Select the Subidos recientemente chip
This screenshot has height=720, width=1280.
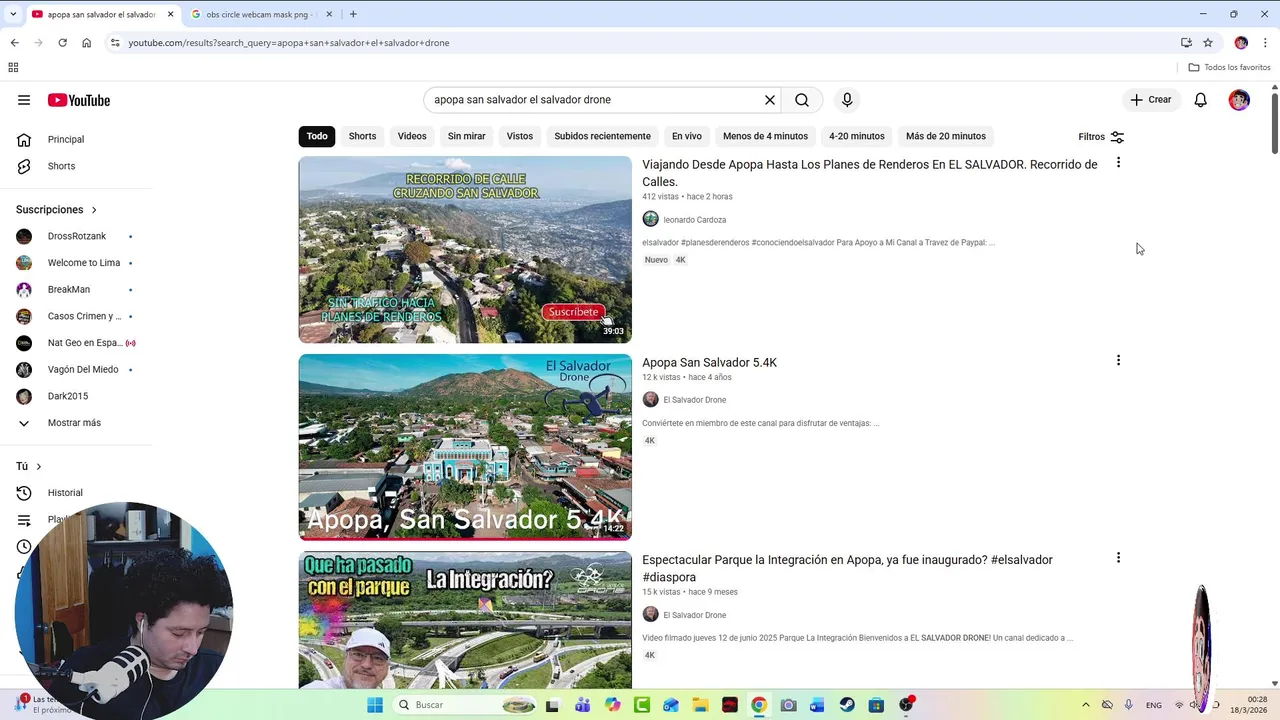pos(602,136)
